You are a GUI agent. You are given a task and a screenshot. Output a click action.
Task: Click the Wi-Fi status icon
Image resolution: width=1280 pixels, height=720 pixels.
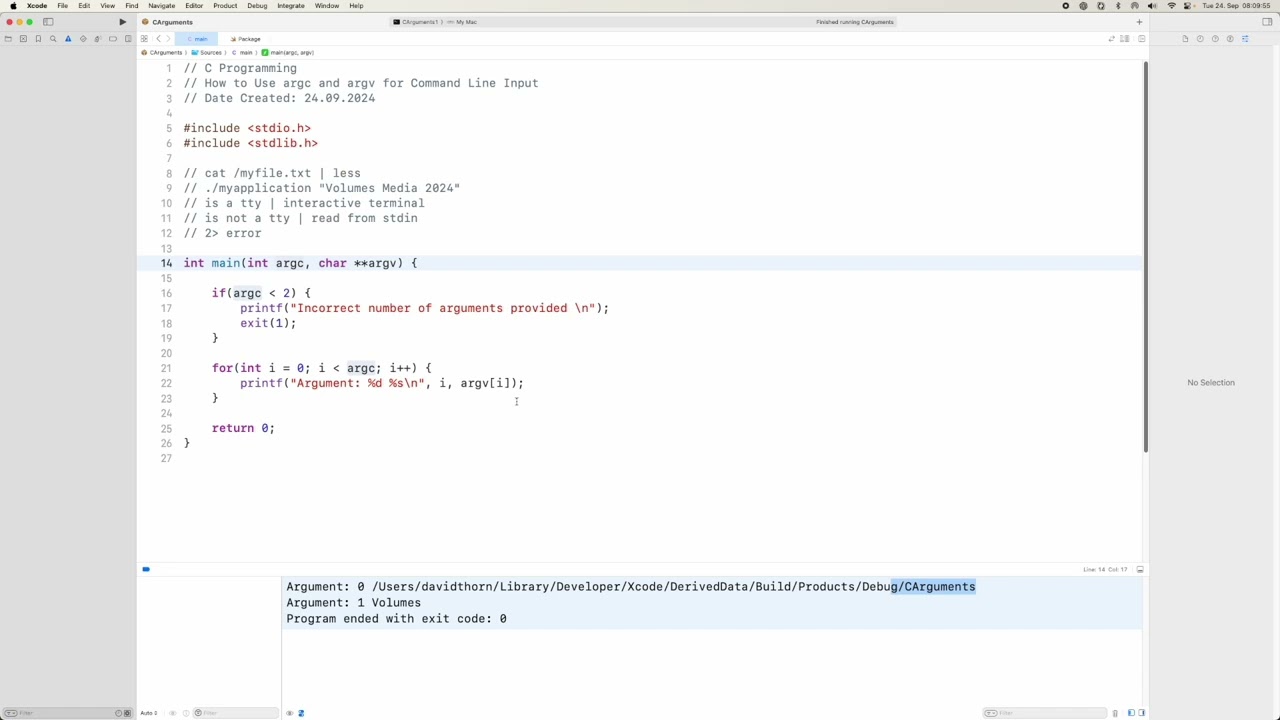point(1171,6)
